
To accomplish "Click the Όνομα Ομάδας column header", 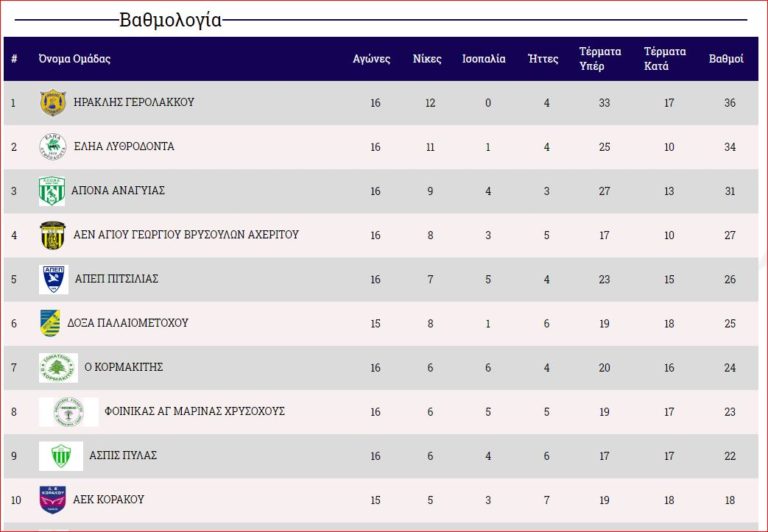I will 74,59.
